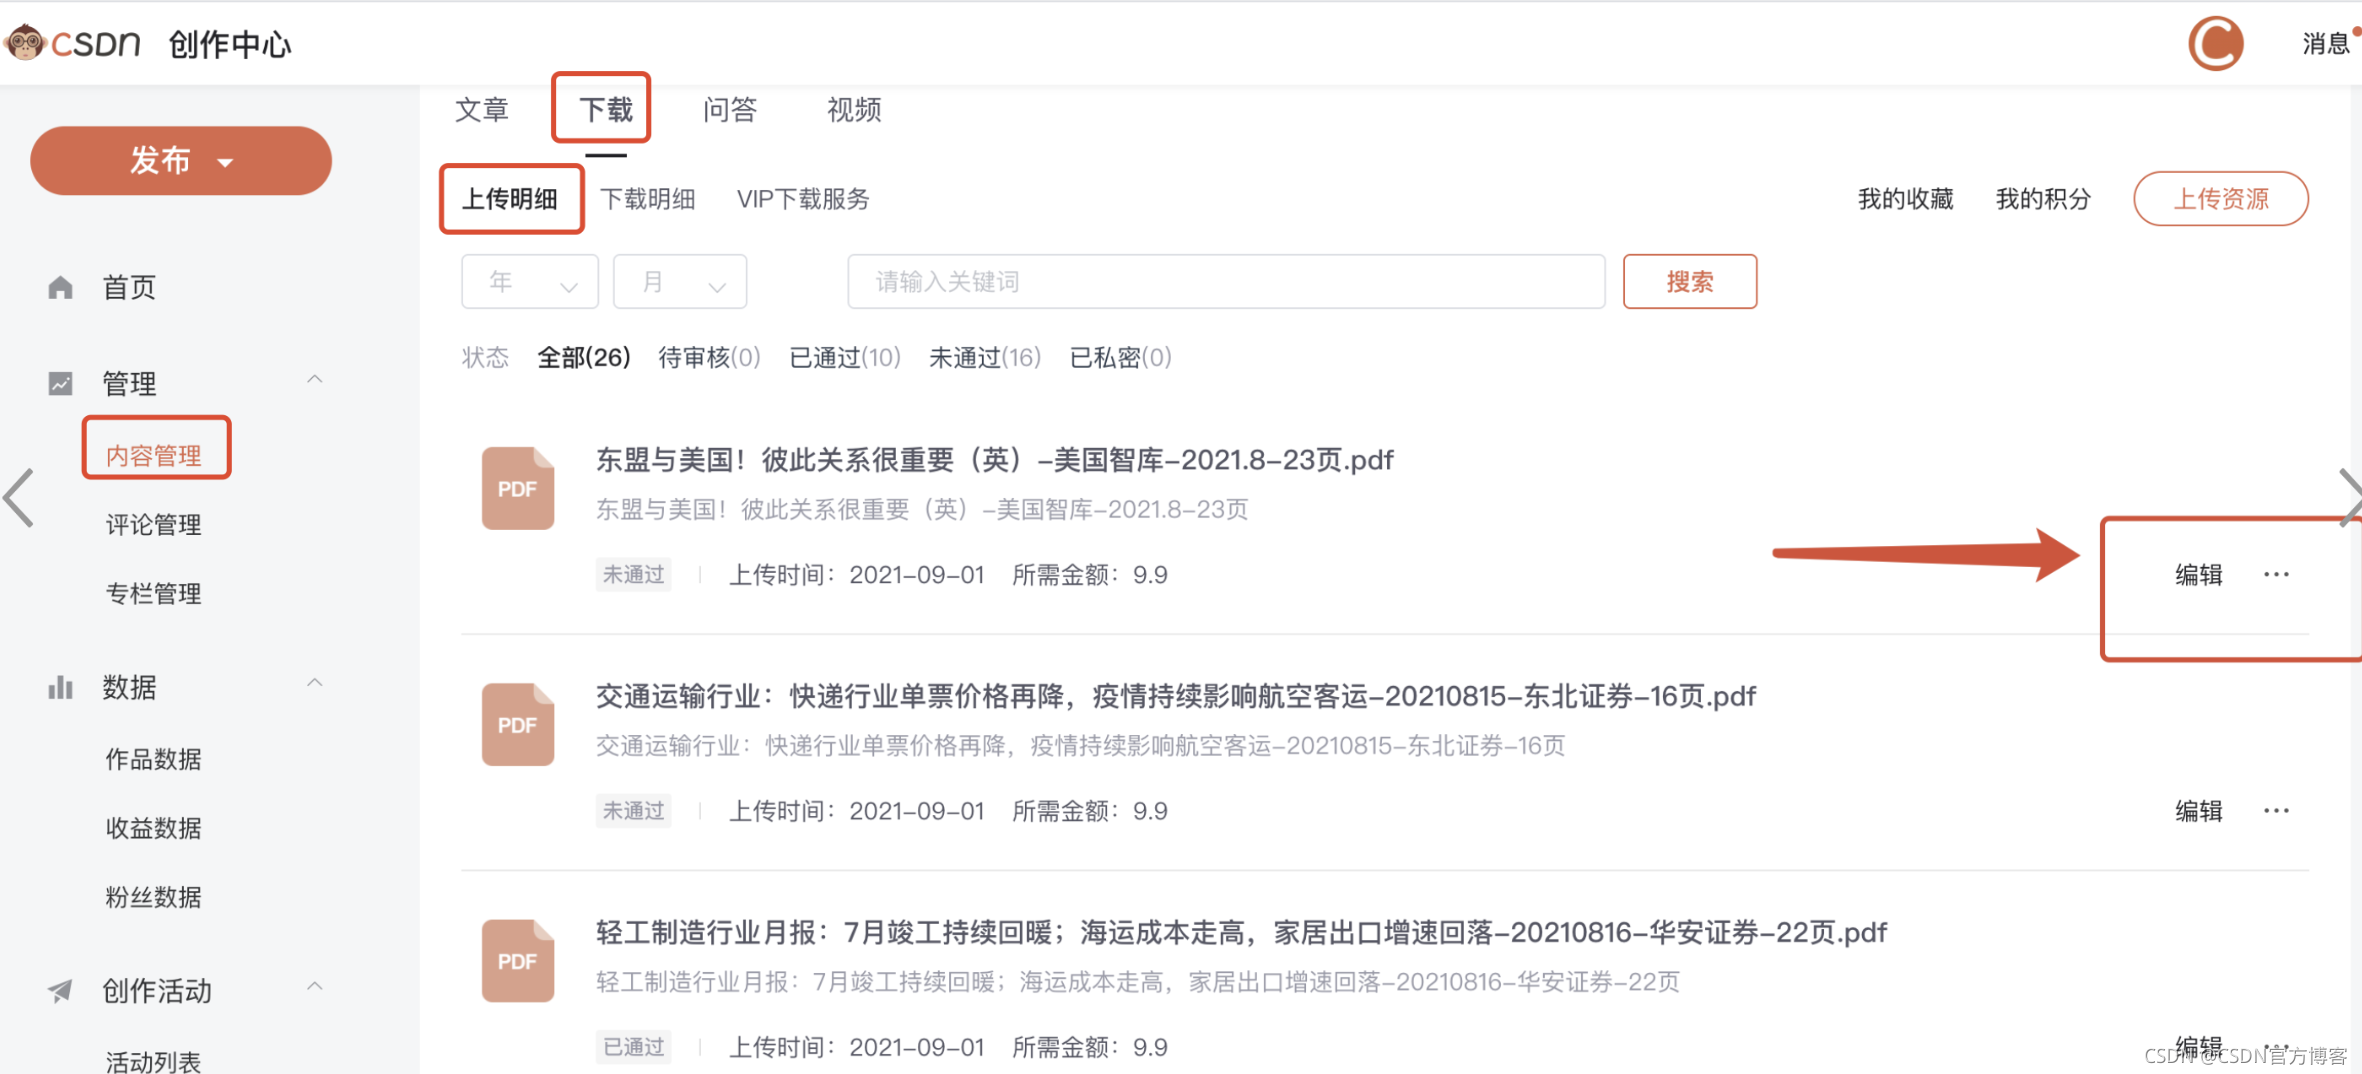
Task: Collapse the 管理 sidebar section
Action: pyautogui.click(x=315, y=380)
